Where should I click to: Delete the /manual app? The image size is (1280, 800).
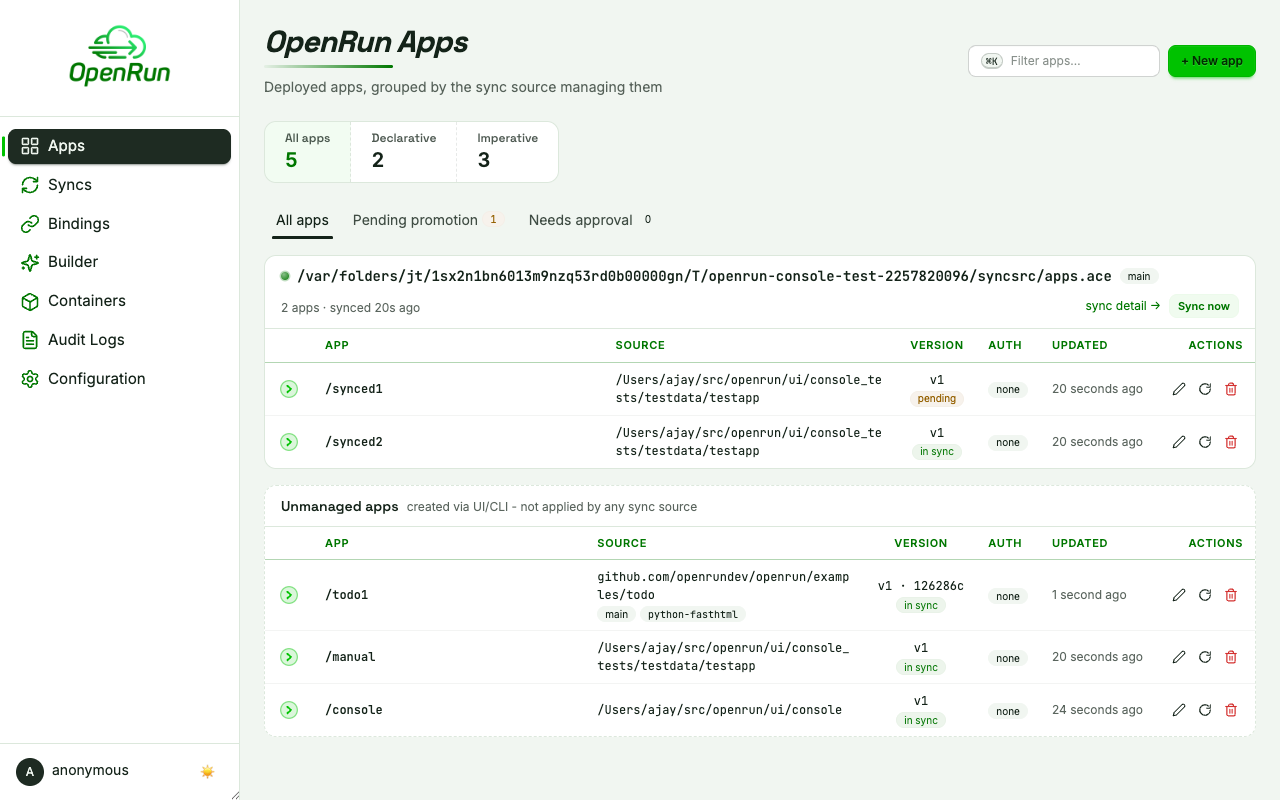click(1231, 657)
